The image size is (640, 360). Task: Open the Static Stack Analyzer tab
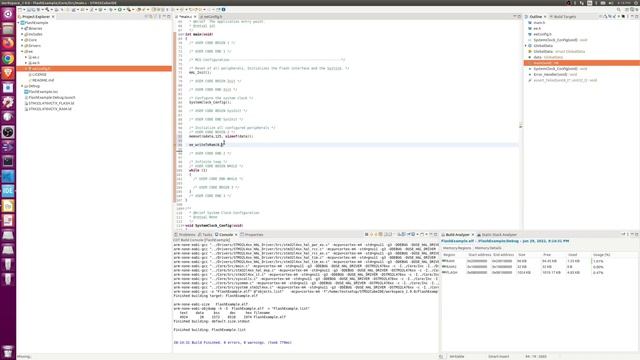497,235
